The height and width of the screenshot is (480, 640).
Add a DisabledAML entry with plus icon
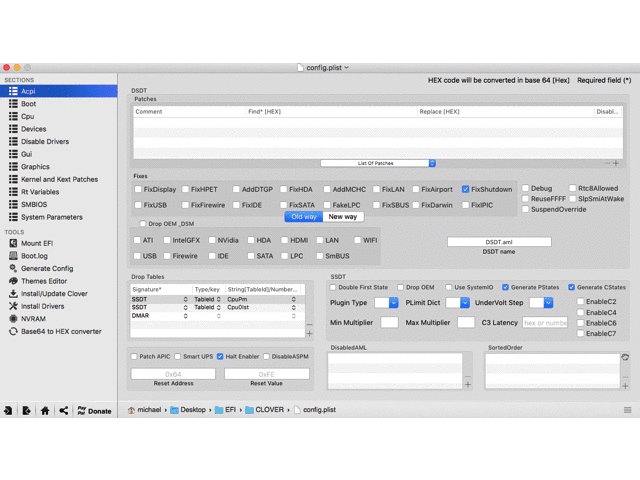point(468,384)
